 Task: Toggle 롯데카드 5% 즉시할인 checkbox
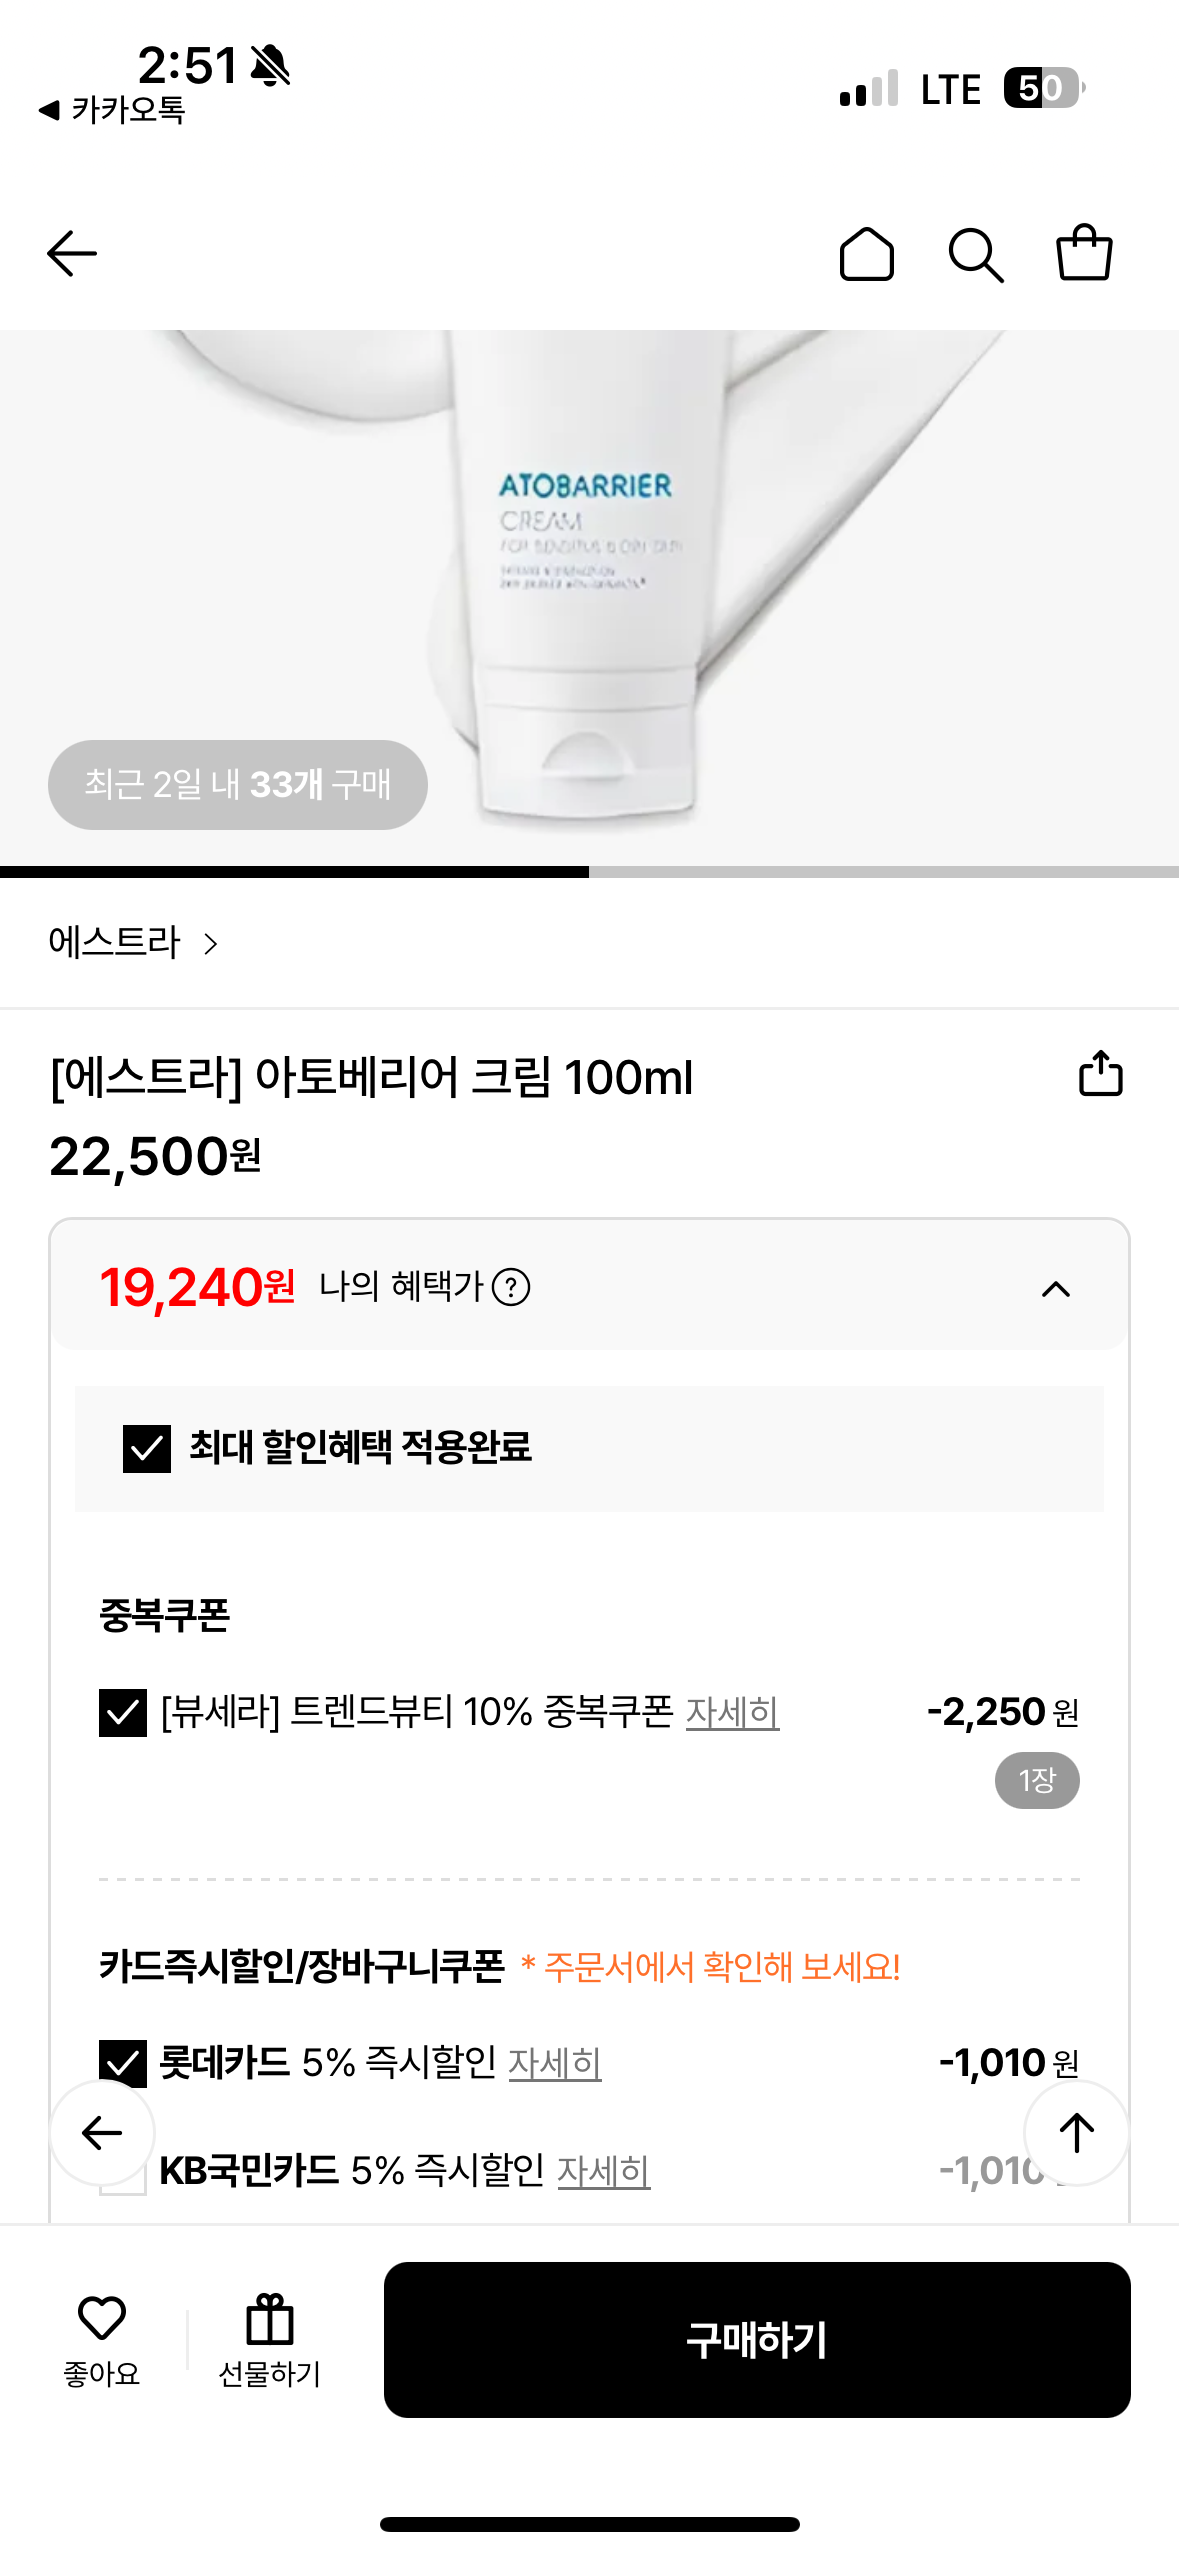pos(123,2062)
